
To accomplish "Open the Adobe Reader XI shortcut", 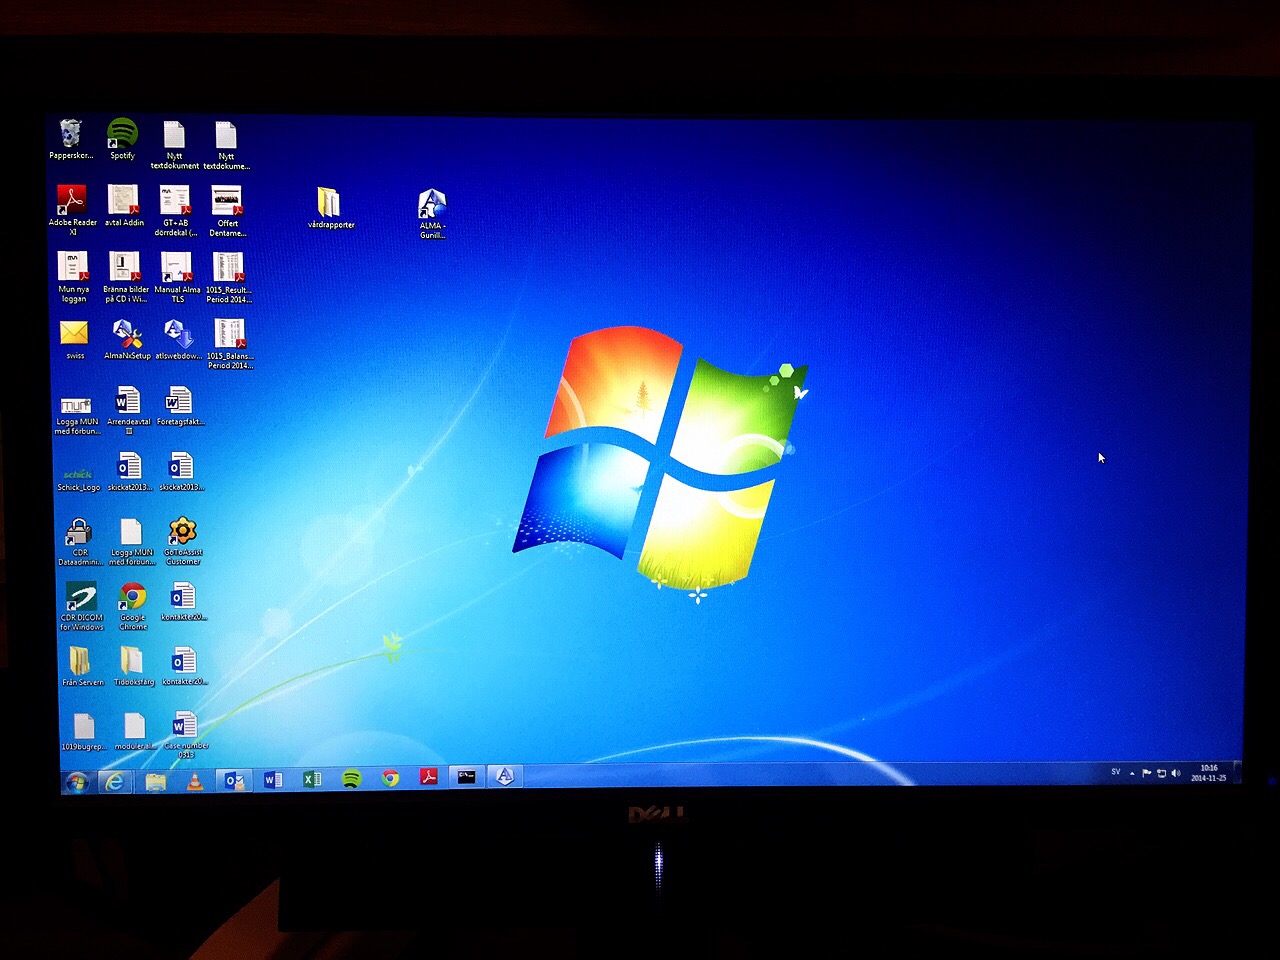I will (72, 201).
